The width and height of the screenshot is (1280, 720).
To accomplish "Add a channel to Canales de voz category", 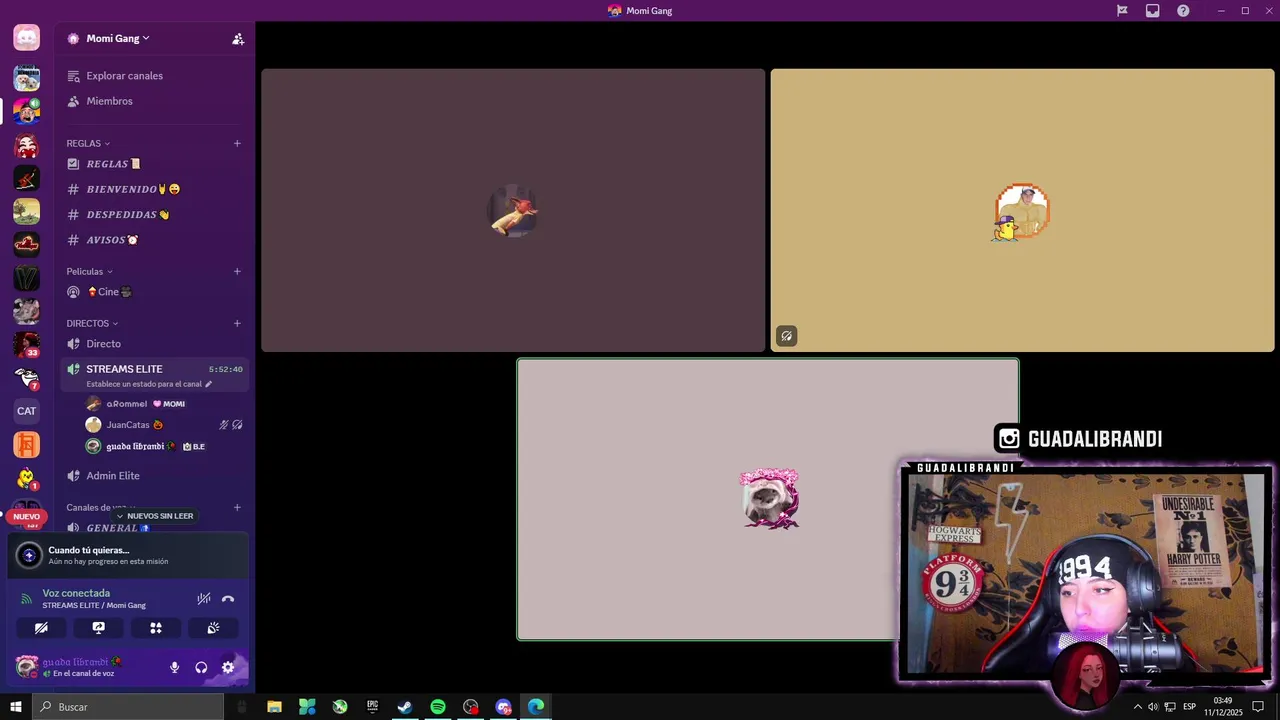I will 237,507.
